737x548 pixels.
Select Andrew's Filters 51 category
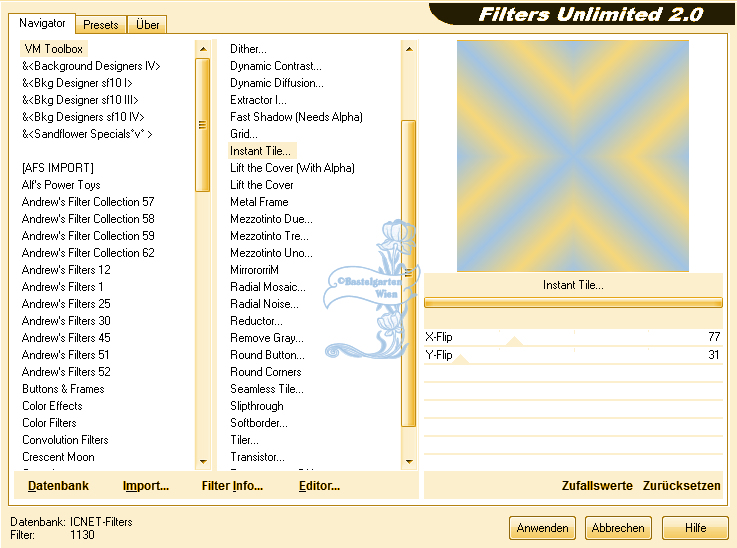(x=66, y=355)
